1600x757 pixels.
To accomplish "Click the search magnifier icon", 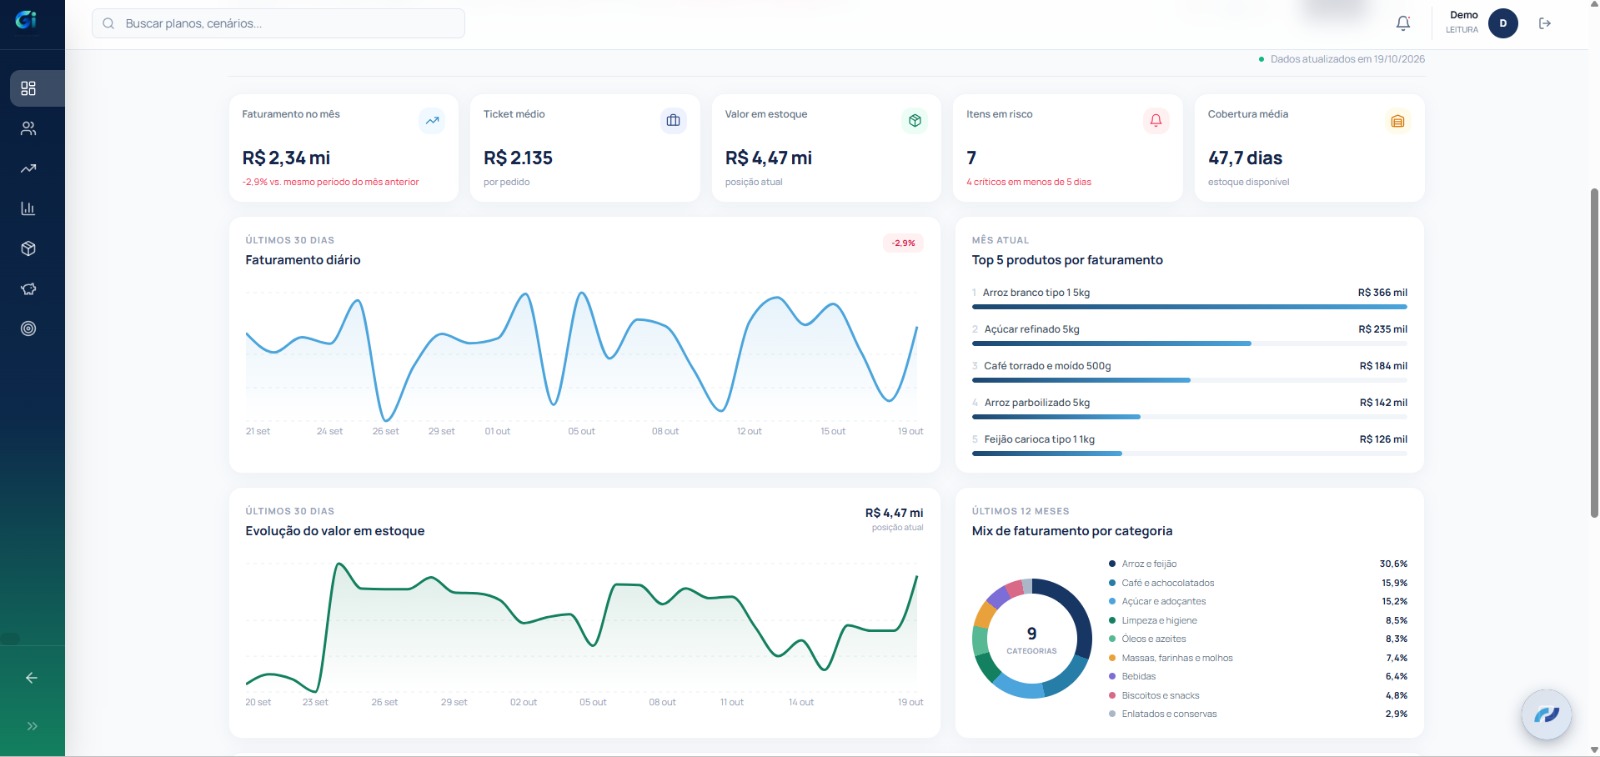I will point(108,23).
